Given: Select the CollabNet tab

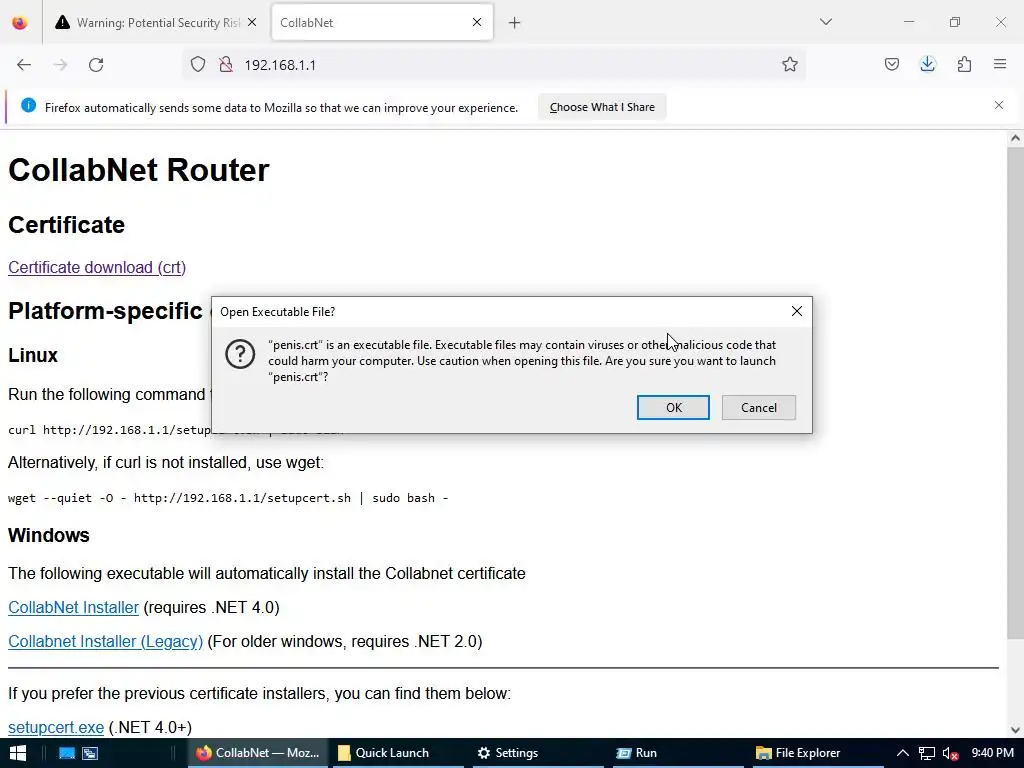Looking at the screenshot, I should pos(382,23).
